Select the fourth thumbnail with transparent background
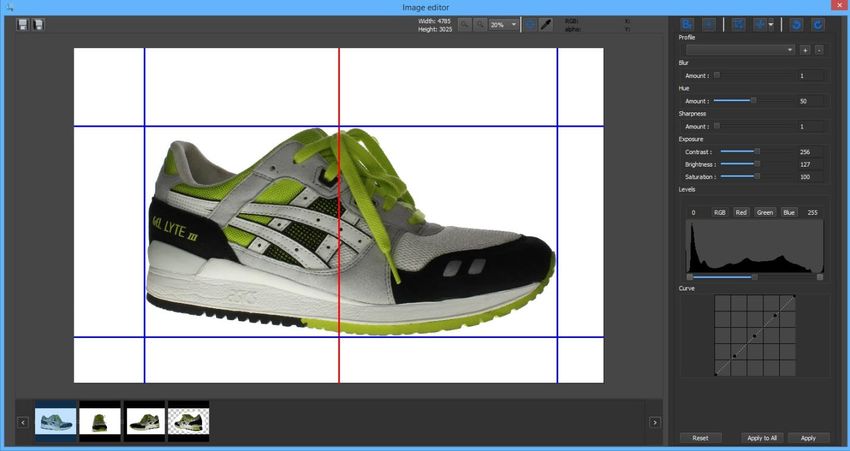Image resolution: width=850 pixels, height=451 pixels. 188,421
